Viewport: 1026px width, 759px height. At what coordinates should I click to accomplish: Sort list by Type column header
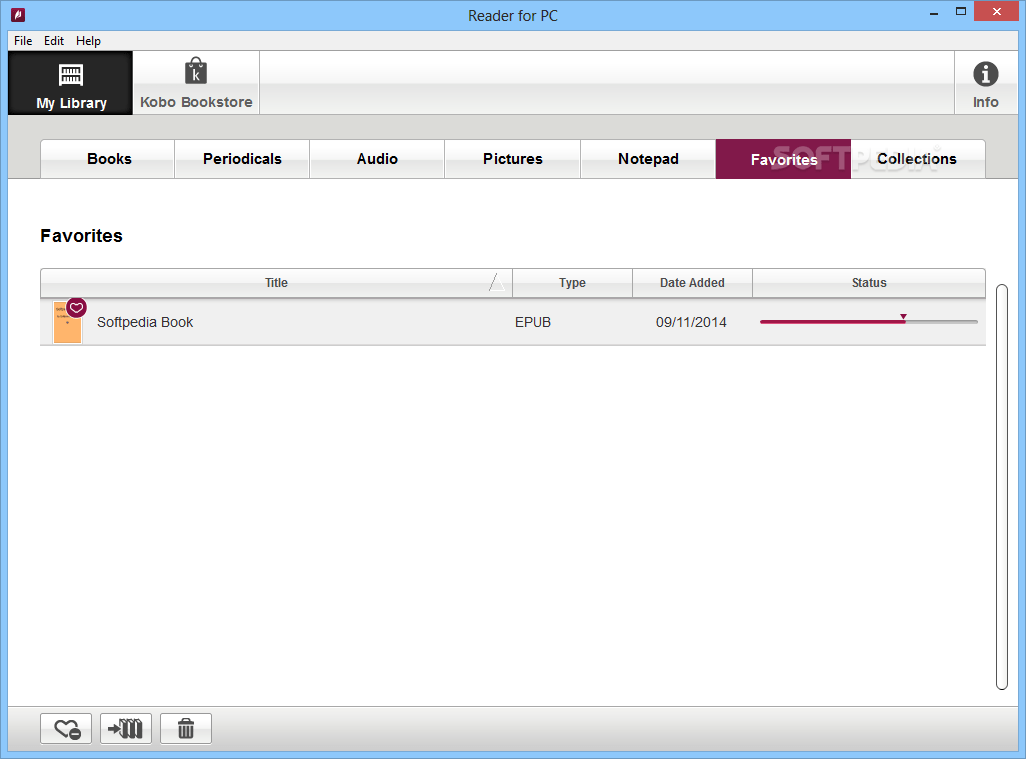(x=573, y=283)
